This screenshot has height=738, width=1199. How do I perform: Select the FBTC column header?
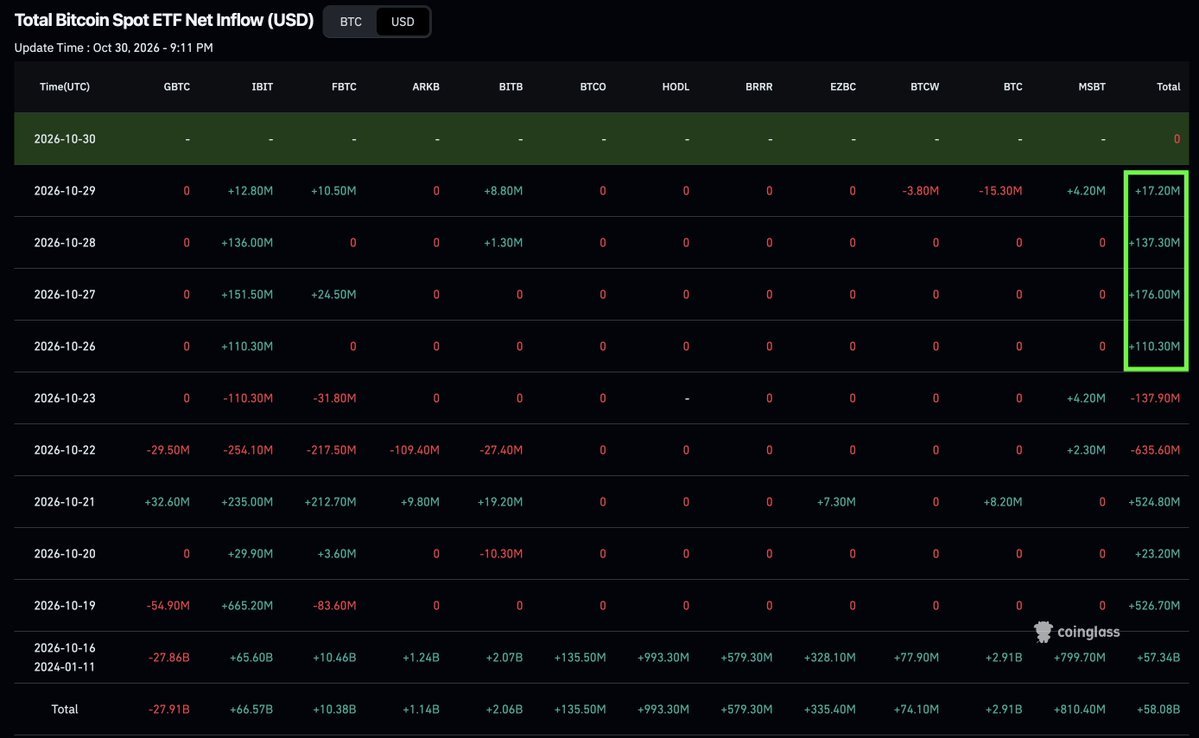pos(344,86)
